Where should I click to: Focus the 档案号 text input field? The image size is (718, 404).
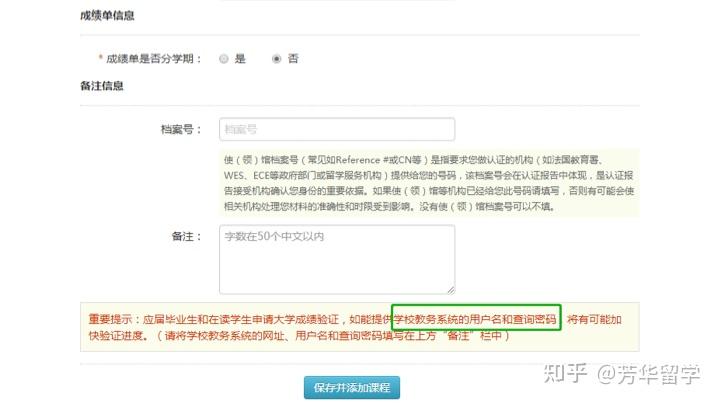tap(337, 129)
